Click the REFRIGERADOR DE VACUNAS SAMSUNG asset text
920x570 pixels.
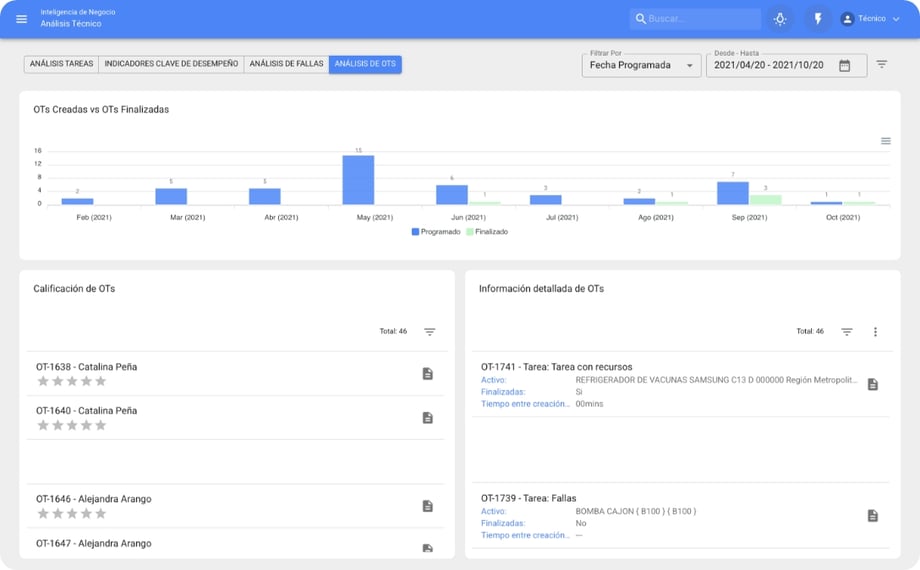pyautogui.click(x=716, y=380)
